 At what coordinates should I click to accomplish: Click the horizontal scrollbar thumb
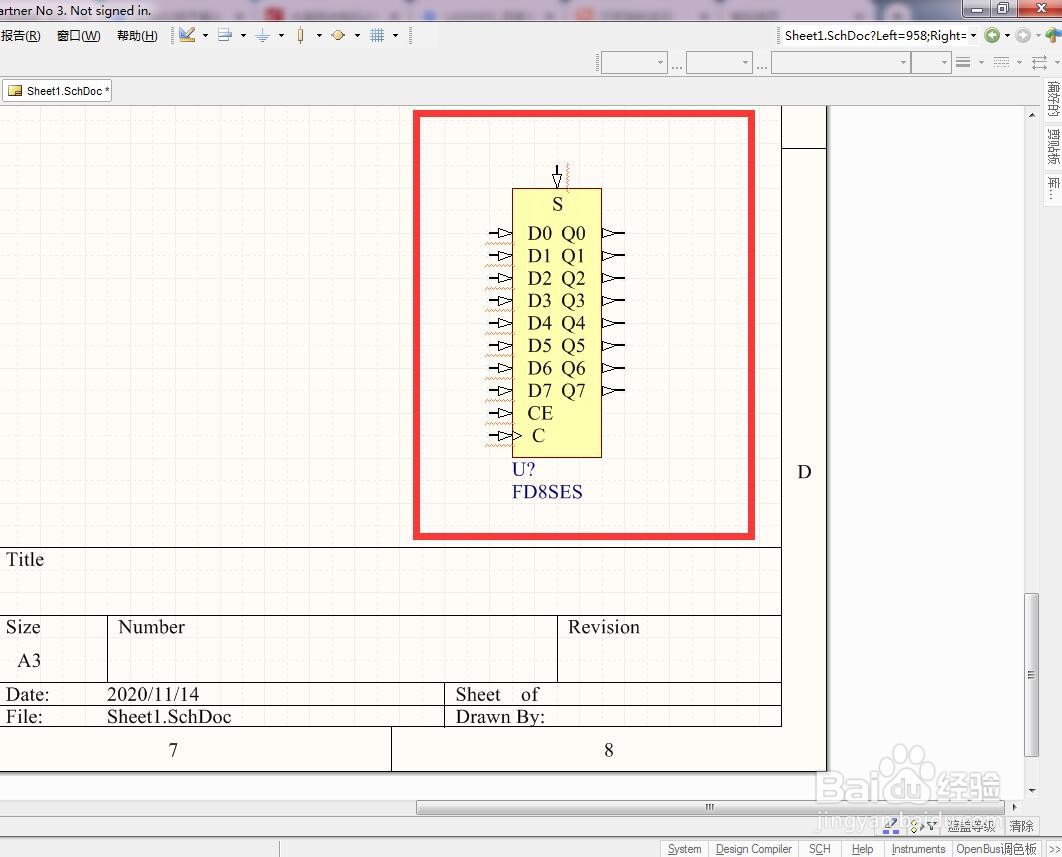click(x=710, y=807)
